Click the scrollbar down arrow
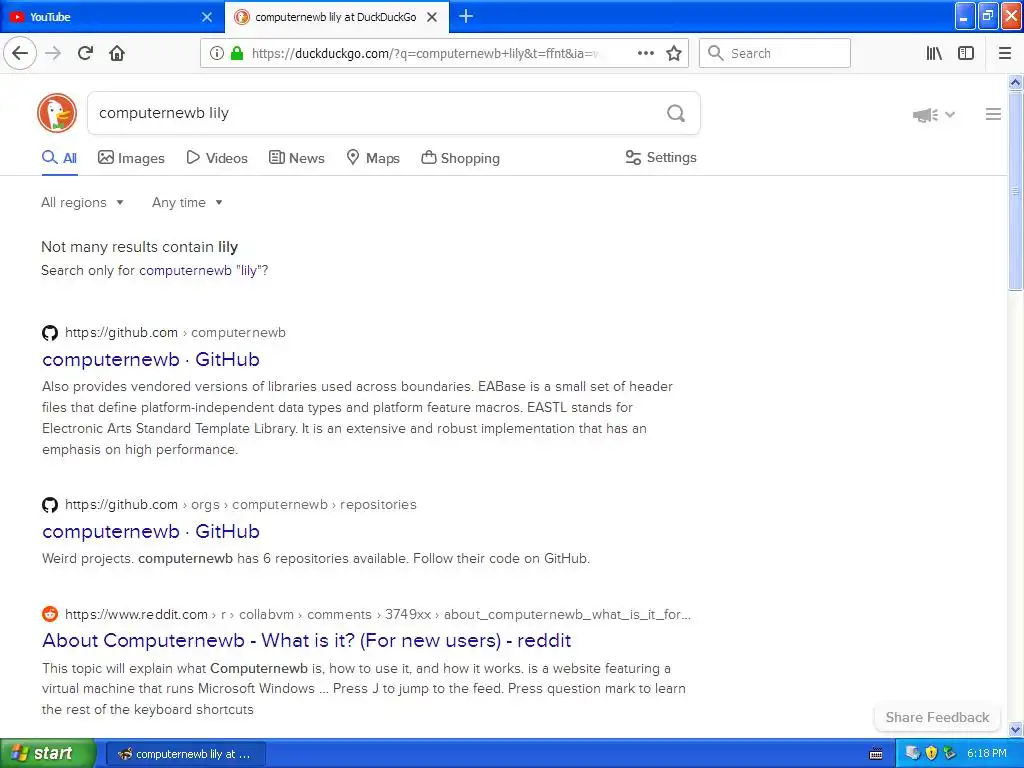This screenshot has height=768, width=1024. [x=1015, y=729]
